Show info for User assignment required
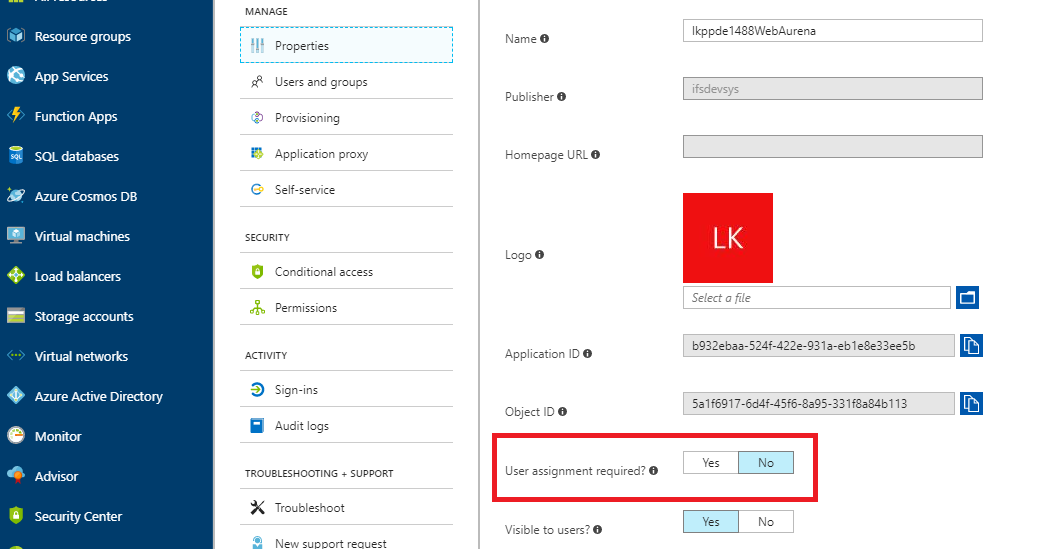 point(653,471)
